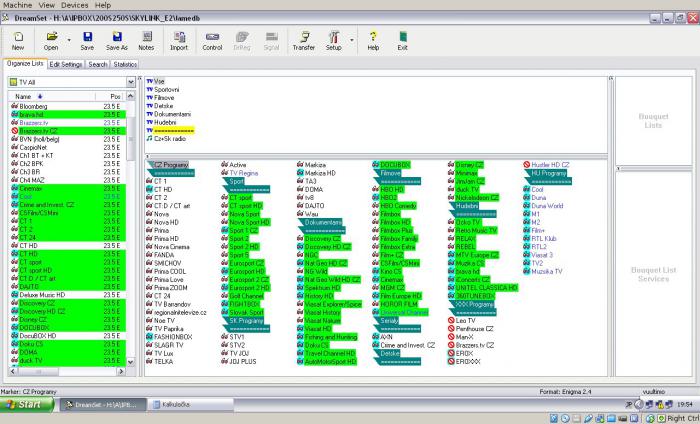The width and height of the screenshot is (700, 424).
Task: Open the Notes tool
Action: (146, 41)
